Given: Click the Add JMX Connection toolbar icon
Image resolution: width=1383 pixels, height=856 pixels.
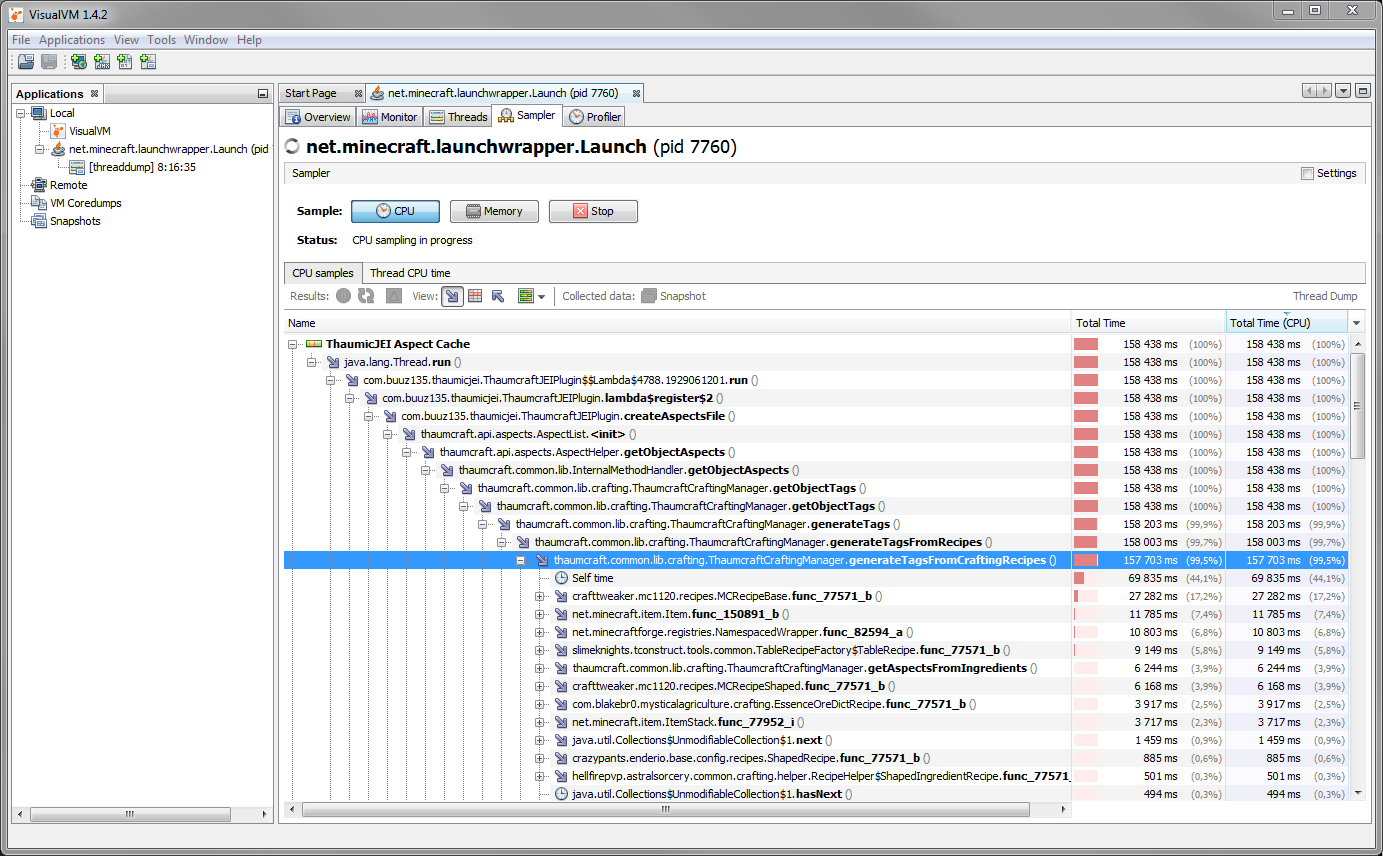Looking at the screenshot, I should click(102, 62).
